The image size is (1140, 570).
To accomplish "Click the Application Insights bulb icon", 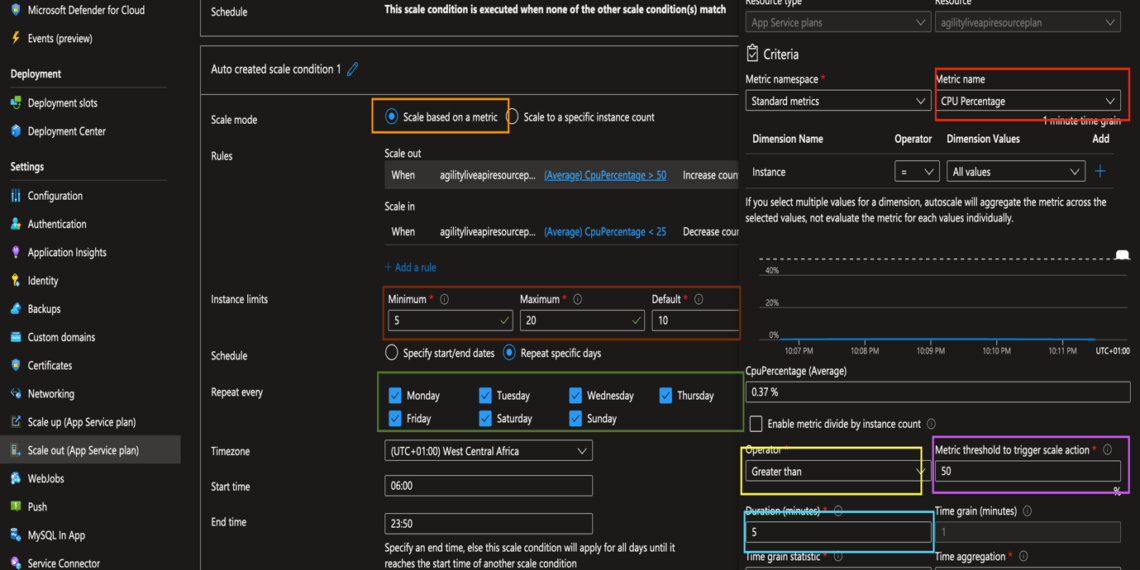I will [x=15, y=252].
